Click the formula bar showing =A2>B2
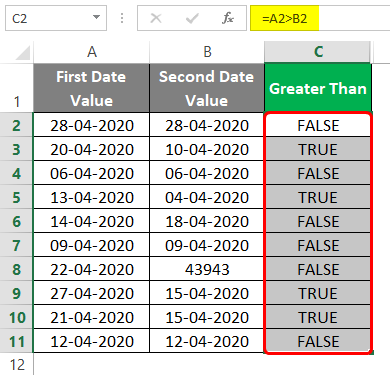390x375 pixels. click(320, 18)
